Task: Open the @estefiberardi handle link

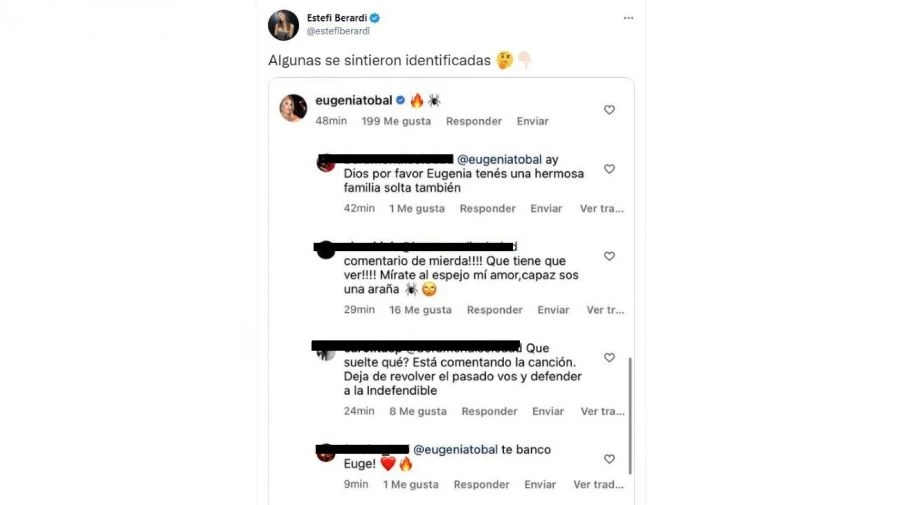Action: (x=338, y=31)
